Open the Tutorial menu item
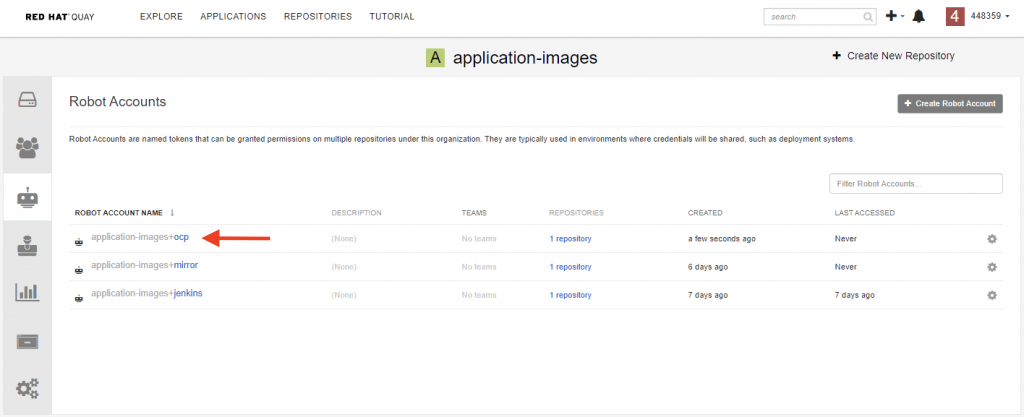 coord(392,16)
